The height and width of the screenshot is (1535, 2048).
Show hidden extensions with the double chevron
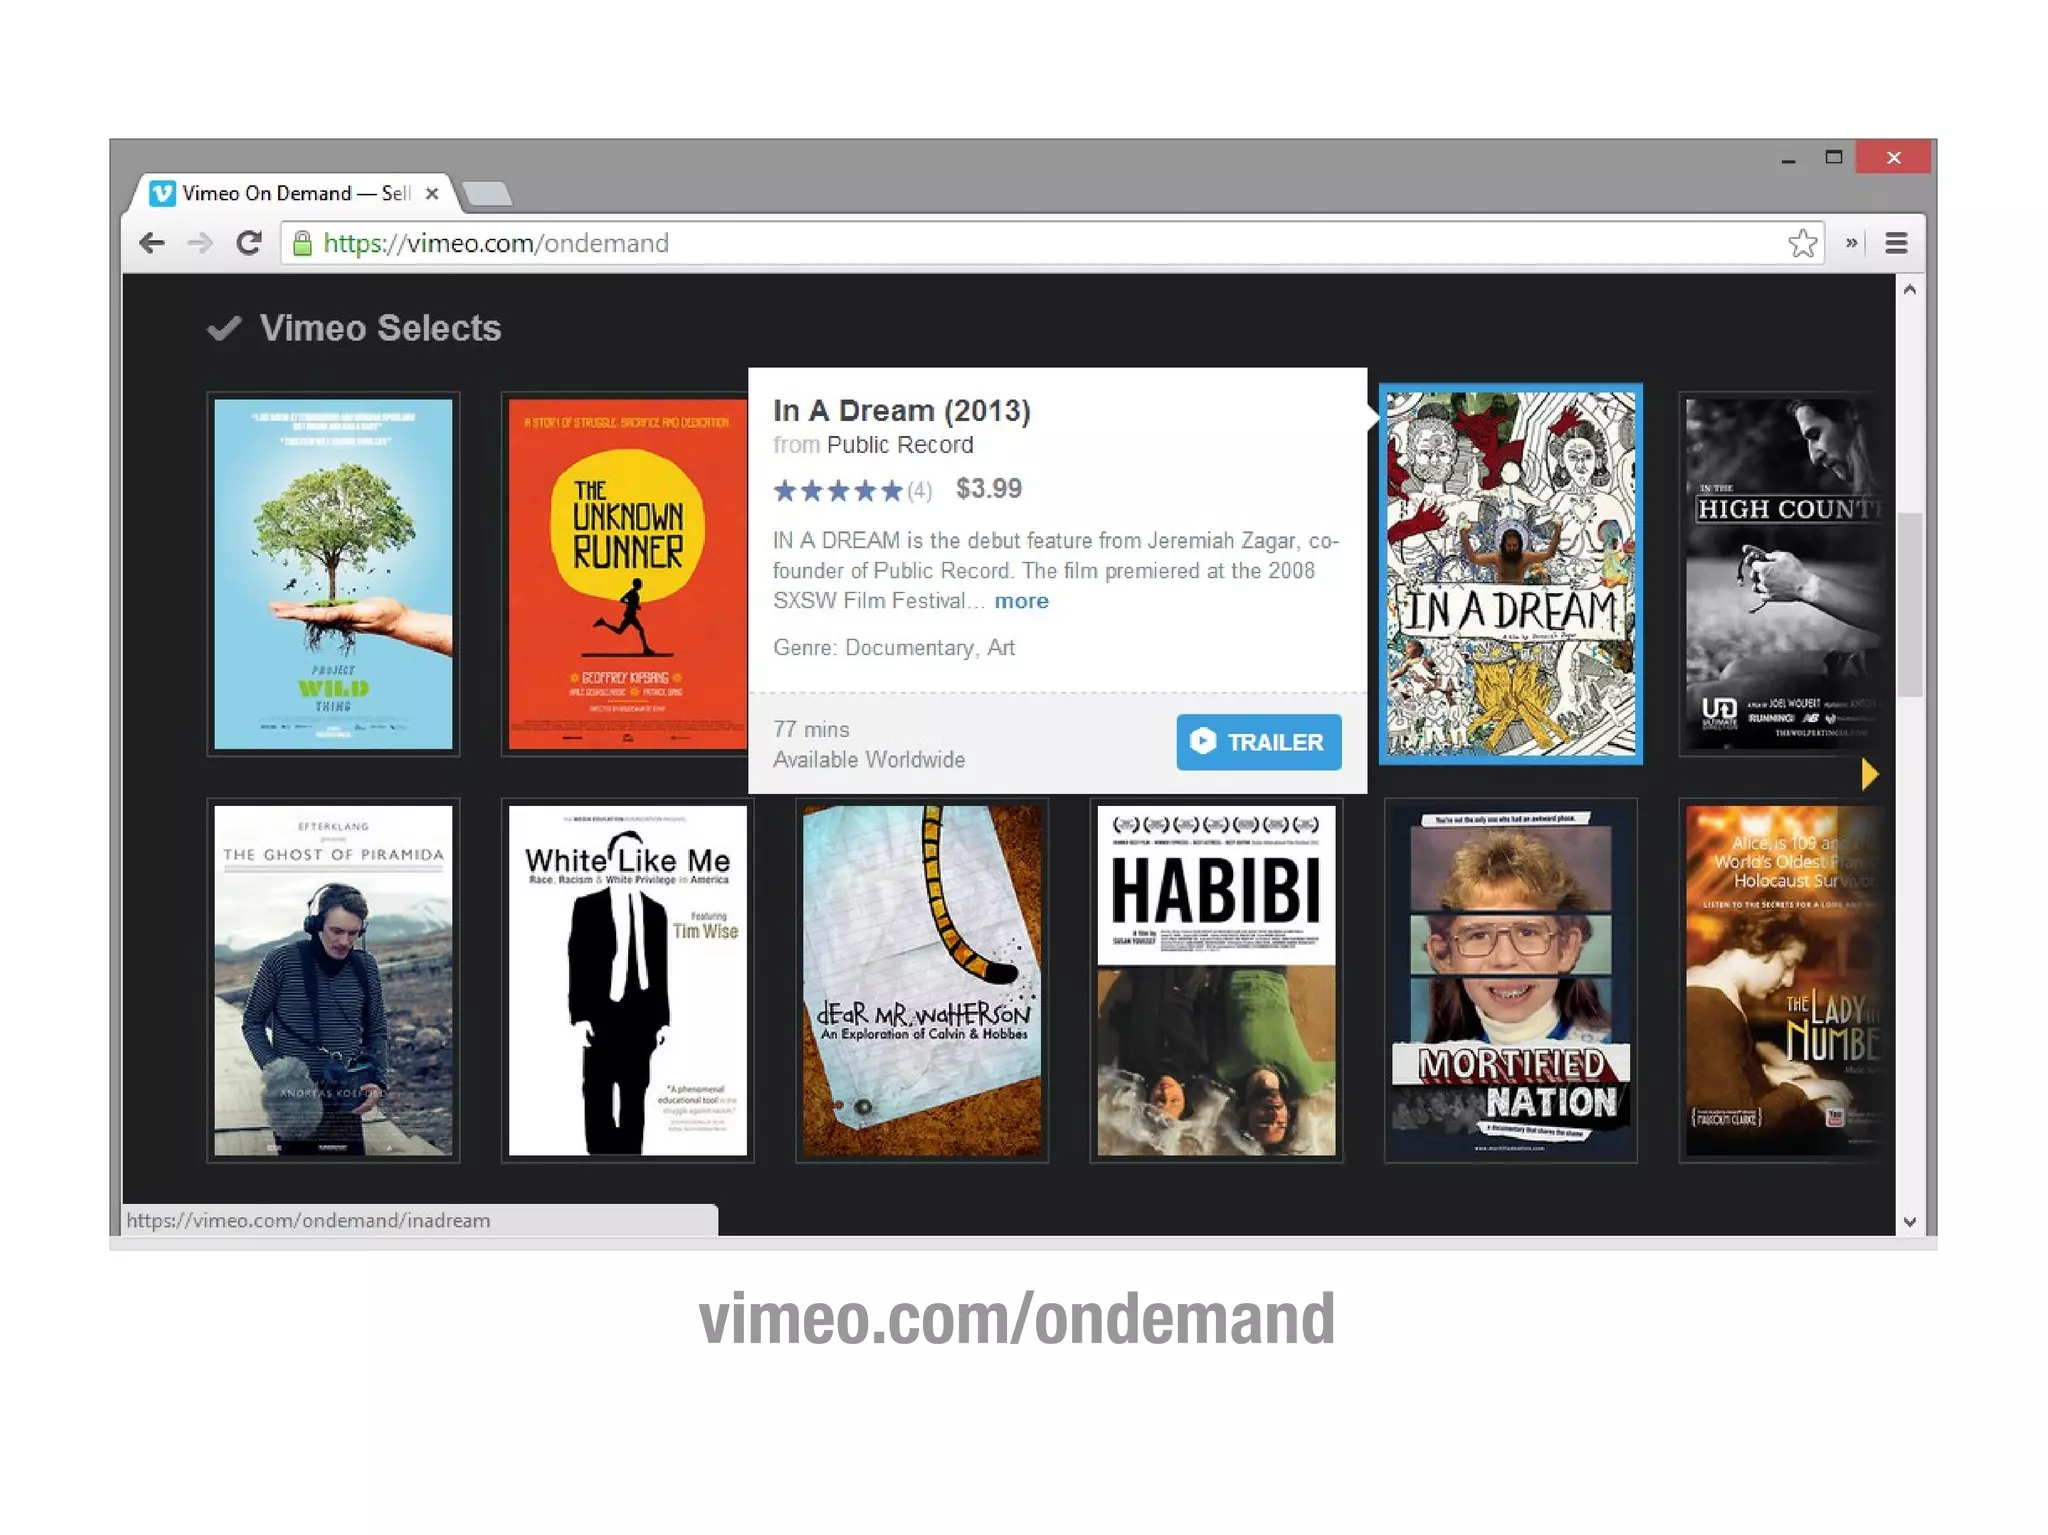click(1851, 243)
